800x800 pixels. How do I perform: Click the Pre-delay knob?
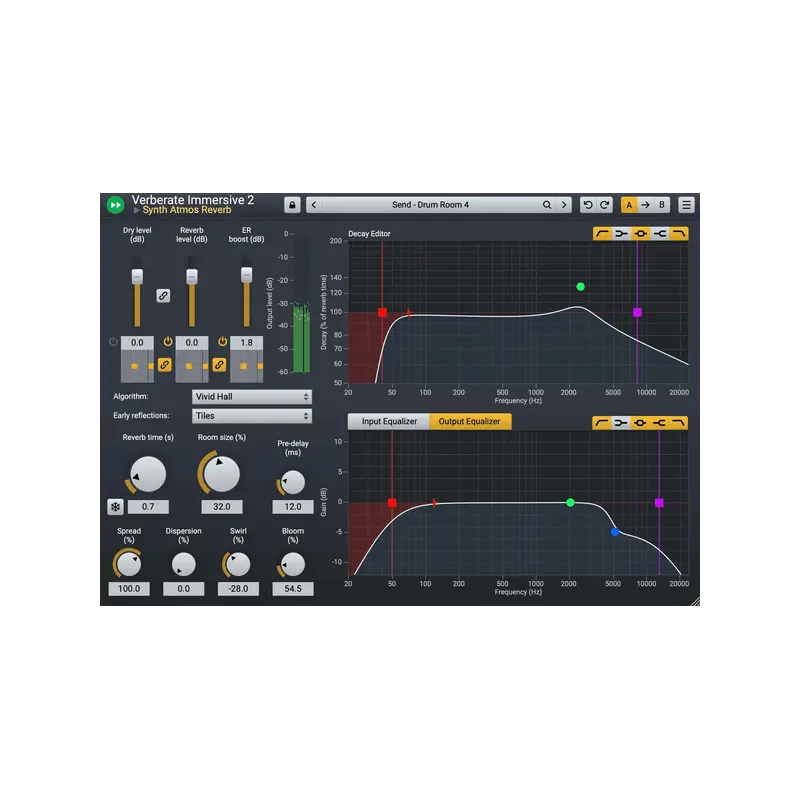pyautogui.click(x=293, y=482)
